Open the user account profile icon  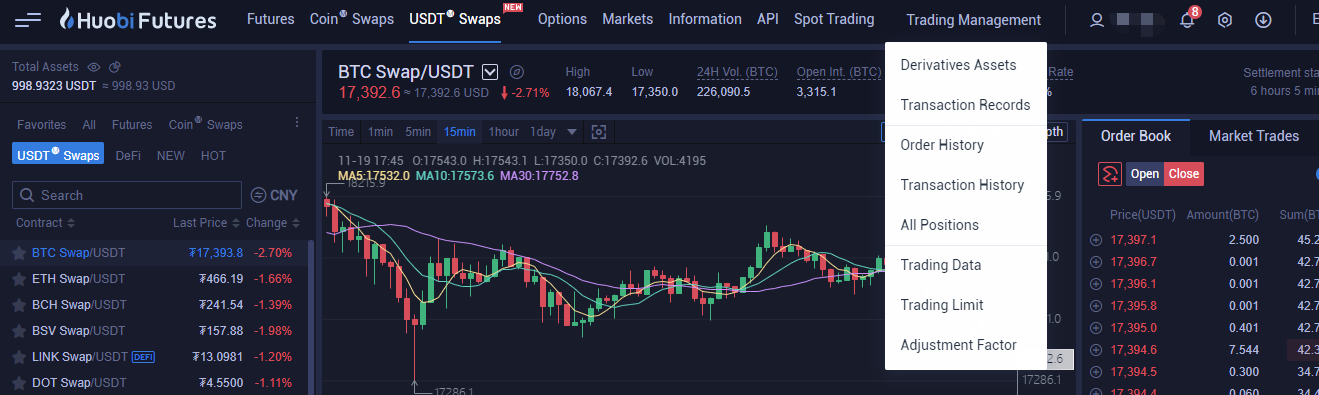(x=1097, y=20)
